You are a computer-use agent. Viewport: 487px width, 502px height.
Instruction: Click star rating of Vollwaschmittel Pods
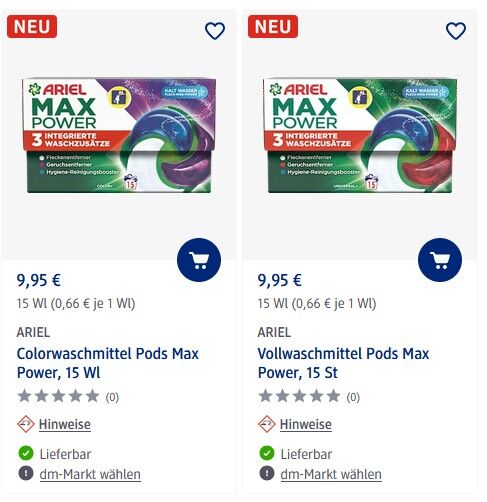click(x=300, y=396)
